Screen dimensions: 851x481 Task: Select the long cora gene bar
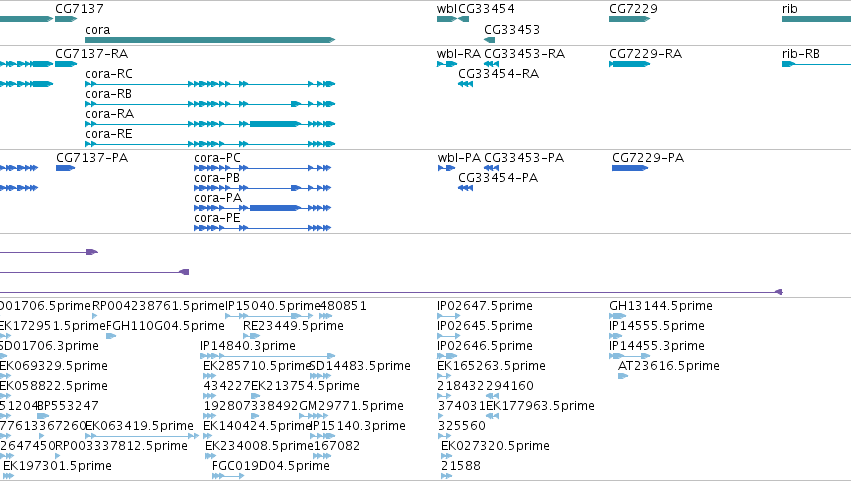(x=210, y=40)
